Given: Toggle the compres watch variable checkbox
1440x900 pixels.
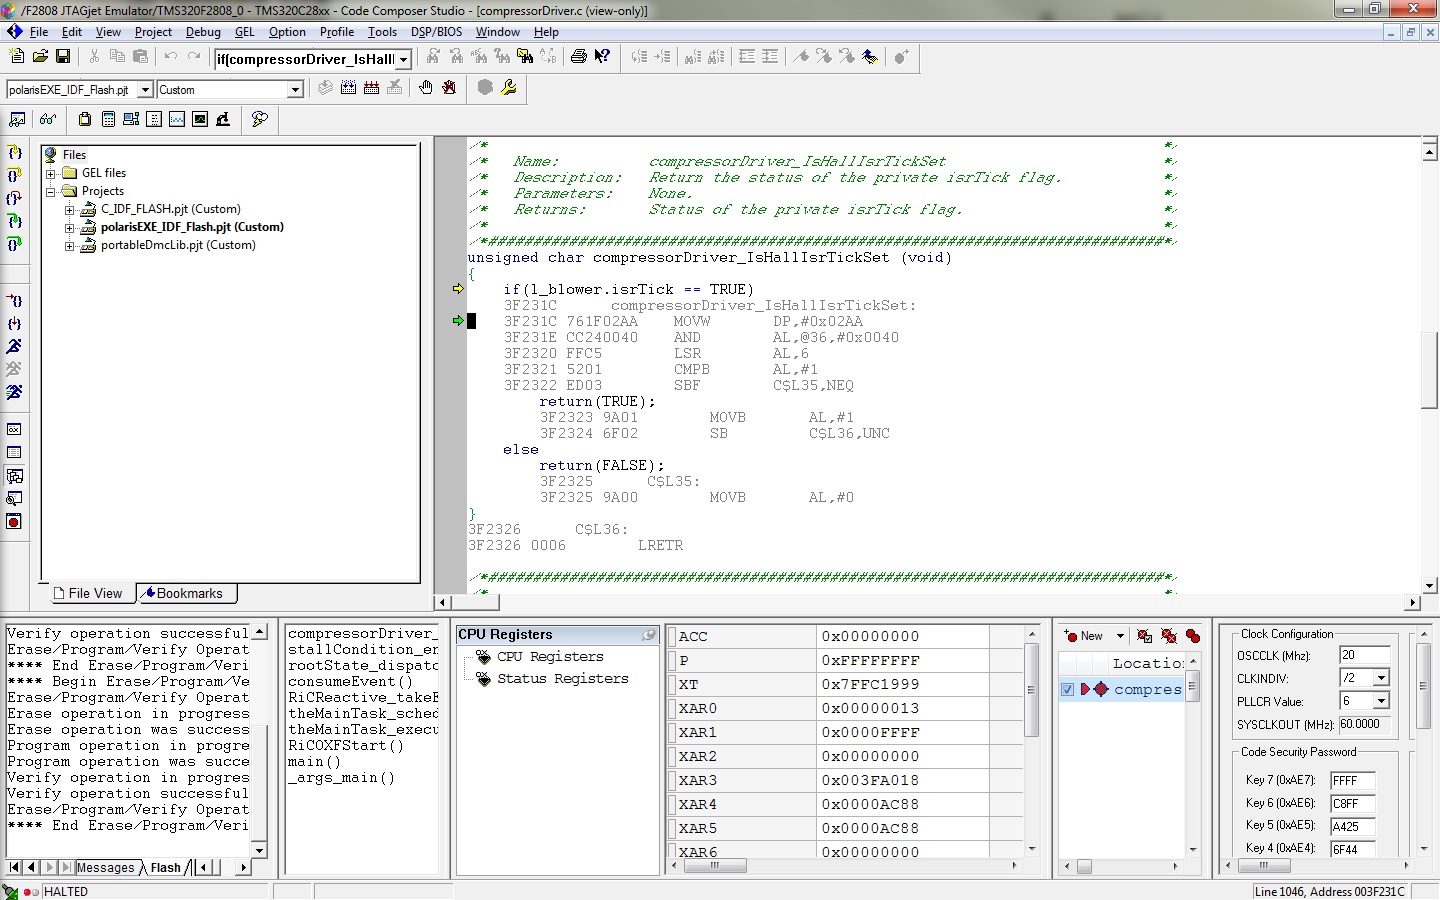Looking at the screenshot, I should coord(1066,689).
